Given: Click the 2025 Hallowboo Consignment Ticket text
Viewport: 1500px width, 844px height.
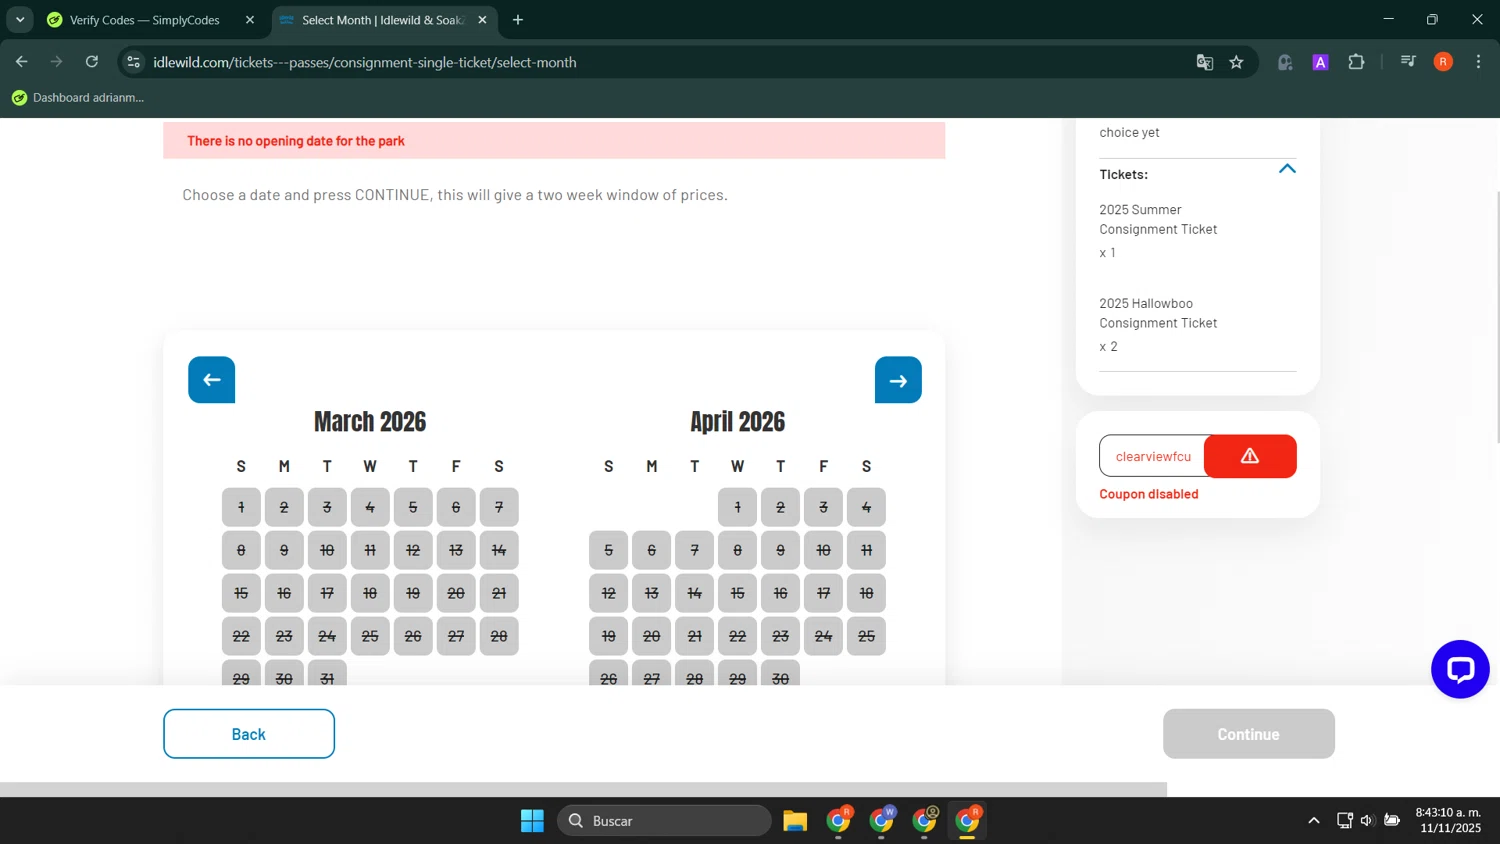Looking at the screenshot, I should pyautogui.click(x=1158, y=313).
